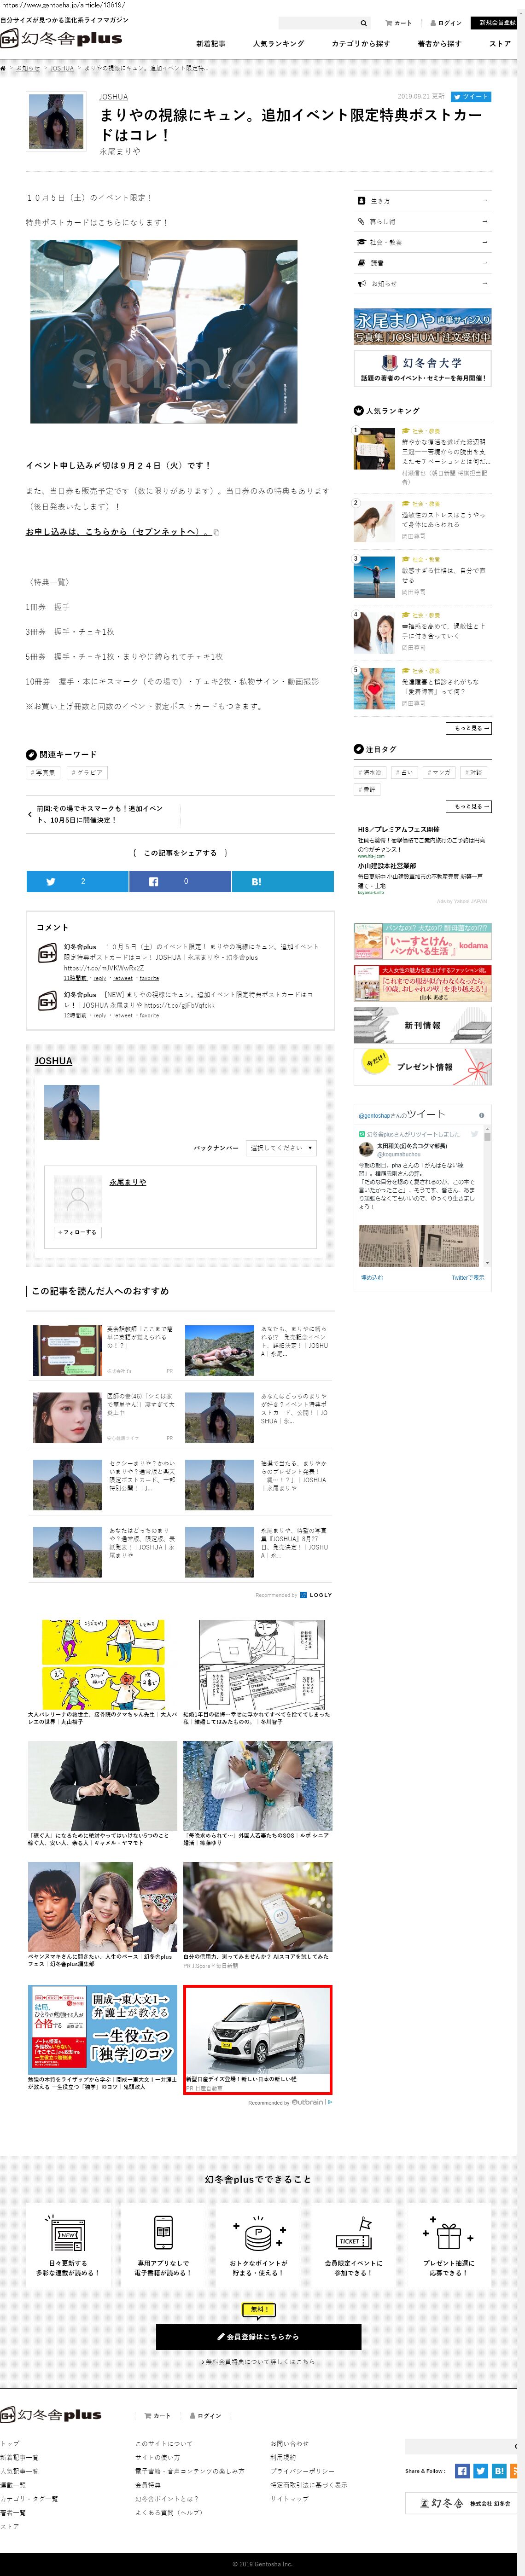Click the new Nissan Dayz car ad
The height and width of the screenshot is (2576, 525).
(x=258, y=2038)
